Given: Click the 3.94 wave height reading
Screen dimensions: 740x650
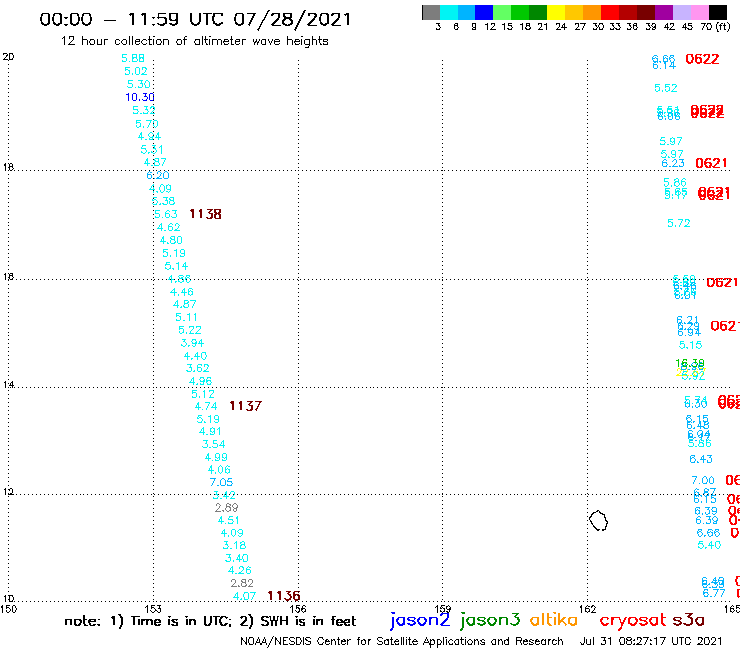Looking at the screenshot, I should 192,343.
